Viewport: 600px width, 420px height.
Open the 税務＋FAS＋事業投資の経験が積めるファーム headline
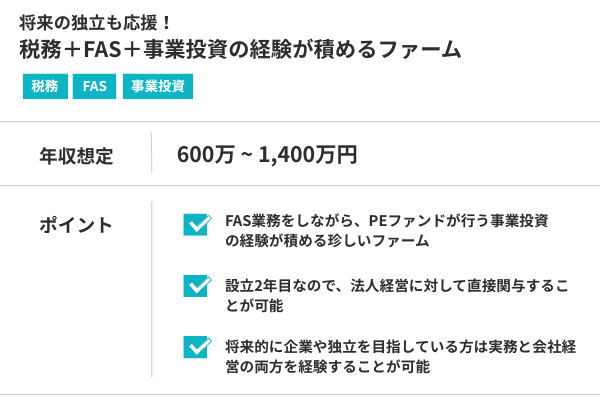(x=240, y=48)
